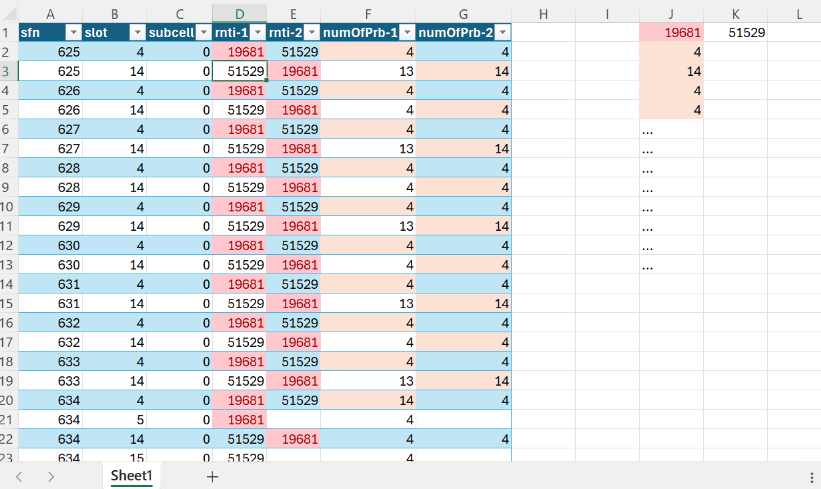Select row 21 header

pyautogui.click(x=9, y=420)
